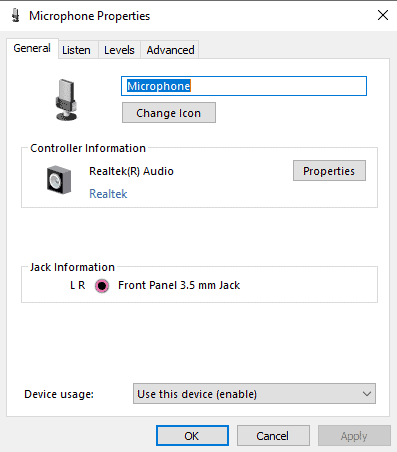The width and height of the screenshot is (397, 452).
Task: Click the Controller Information group label
Action: (88, 148)
